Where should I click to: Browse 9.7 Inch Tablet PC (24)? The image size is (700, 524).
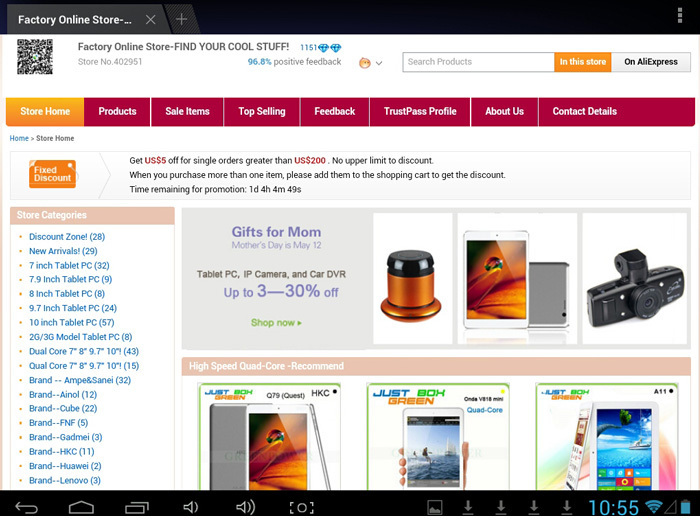73,308
